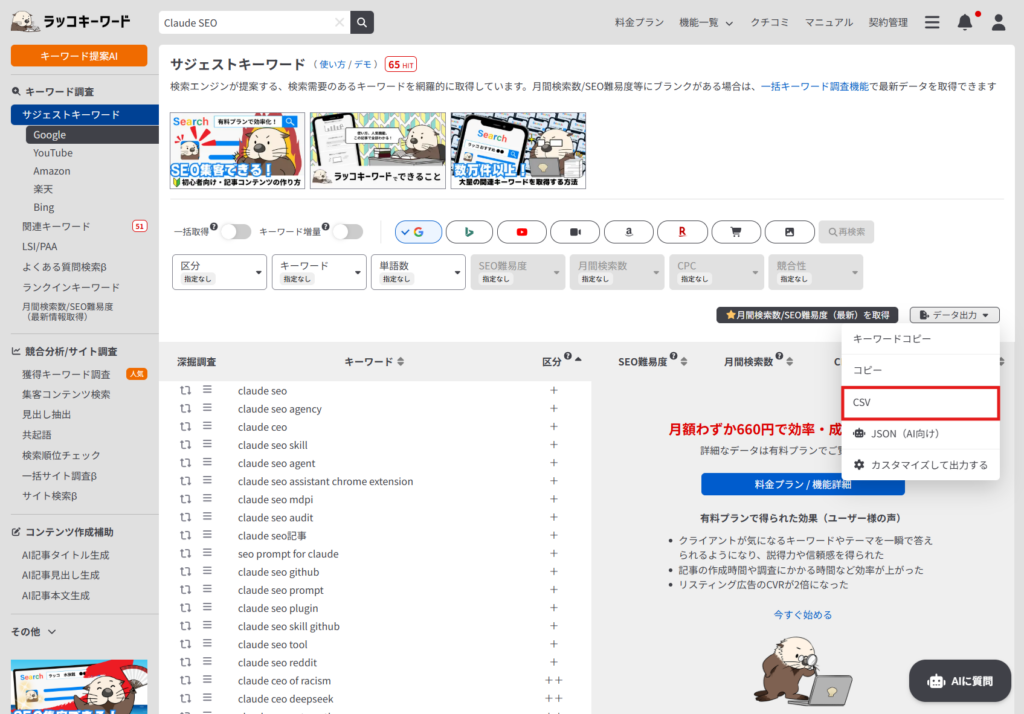The image size is (1024, 714).
Task: Switch to the YouTube suggest source icon
Action: point(522,231)
